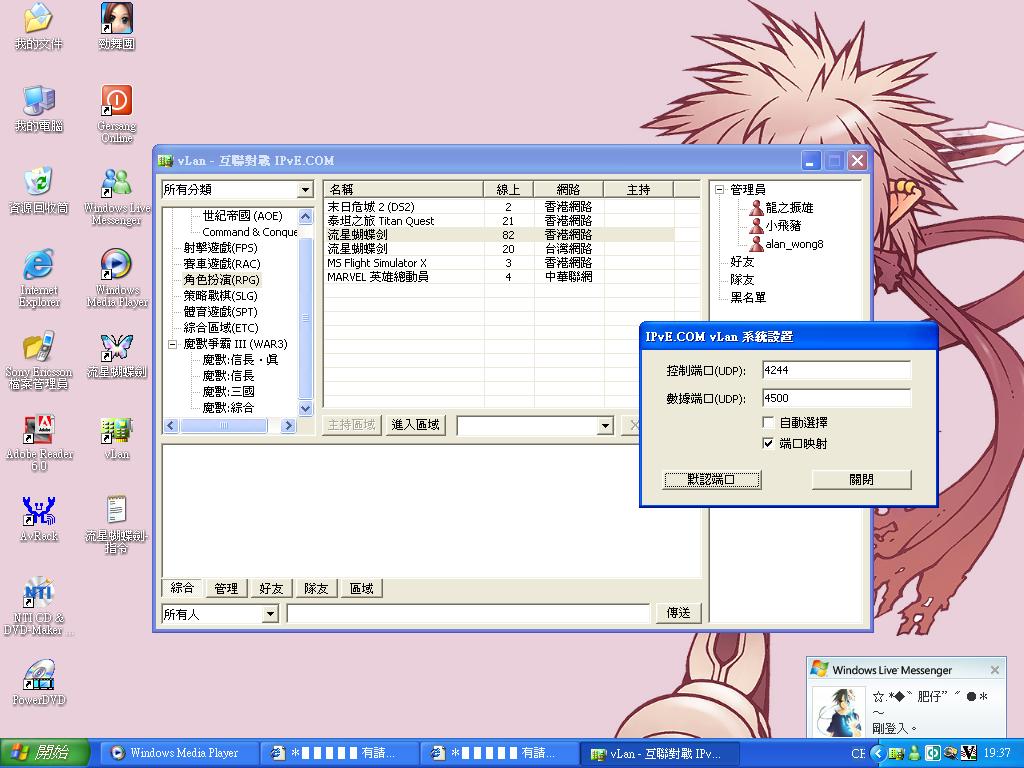Screen dimensions: 1024x768
Task: Close the Windows Live Messenger notification popup
Action: (995, 670)
